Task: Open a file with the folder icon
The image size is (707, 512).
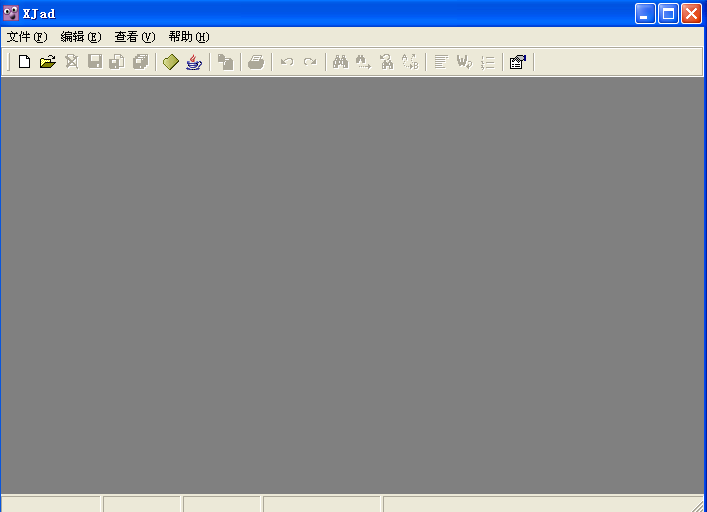Action: coord(48,62)
